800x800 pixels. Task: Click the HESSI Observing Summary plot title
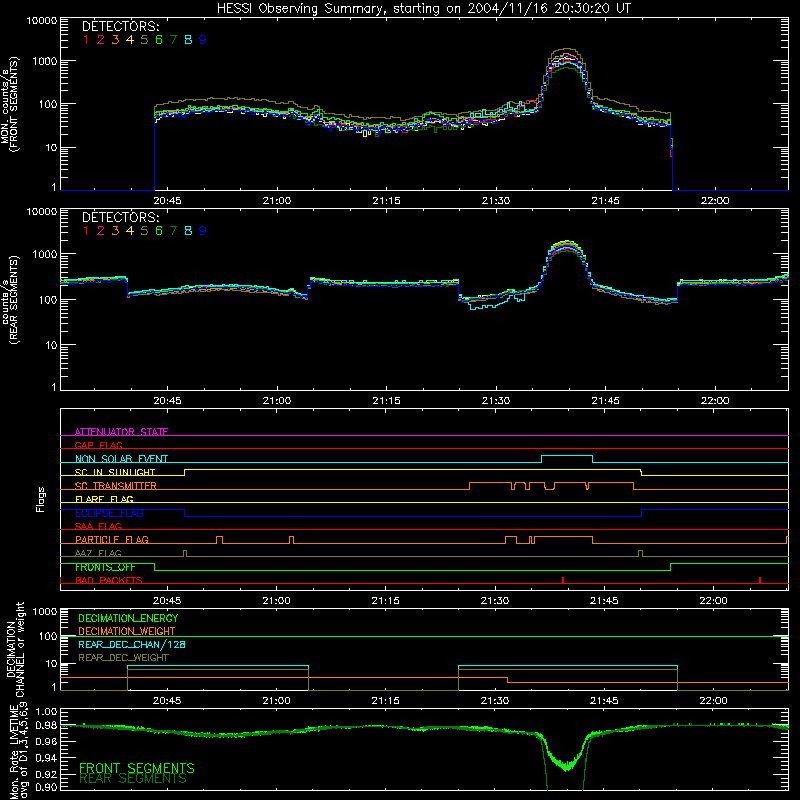[x=423, y=9]
